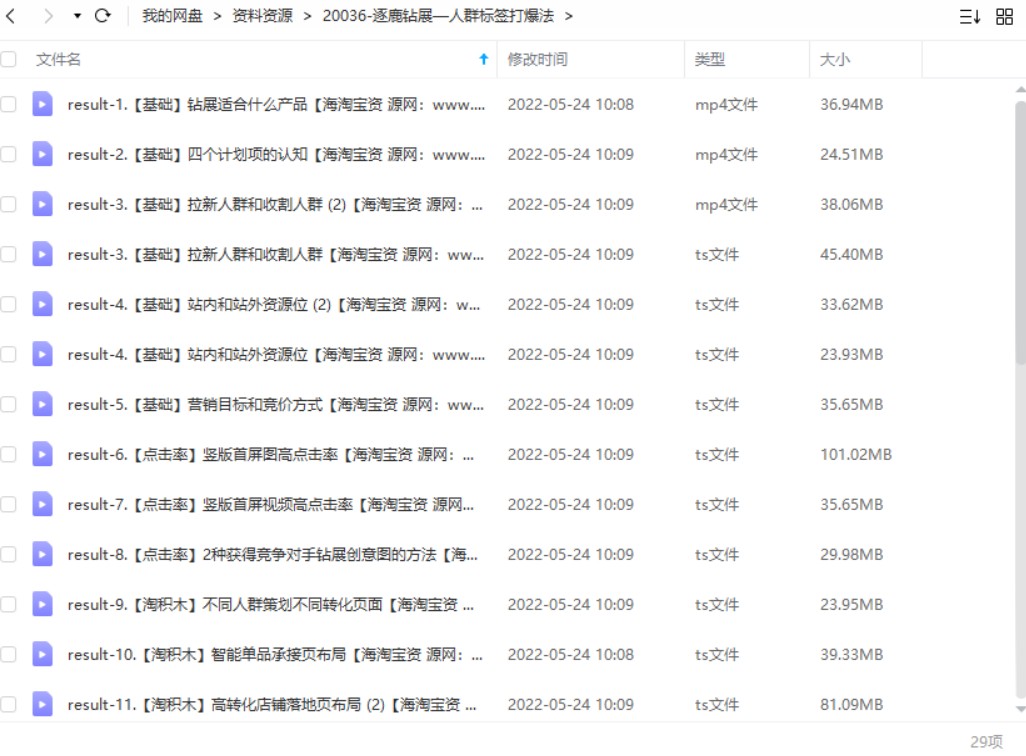
Task: Click video icon of result-4 23.93MB file
Action: (43, 354)
